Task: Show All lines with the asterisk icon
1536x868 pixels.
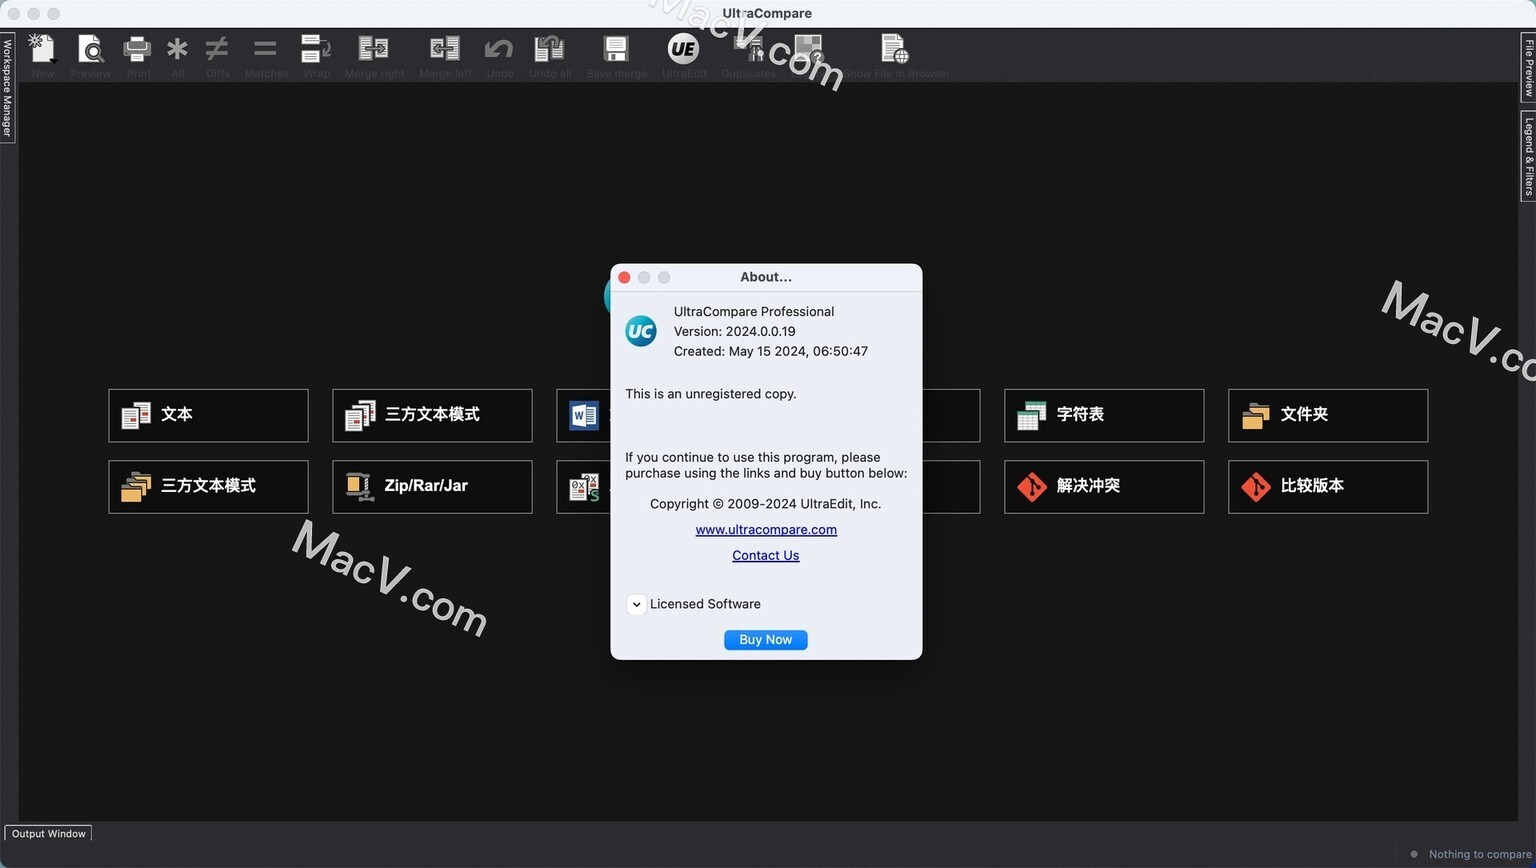Action: 177,48
